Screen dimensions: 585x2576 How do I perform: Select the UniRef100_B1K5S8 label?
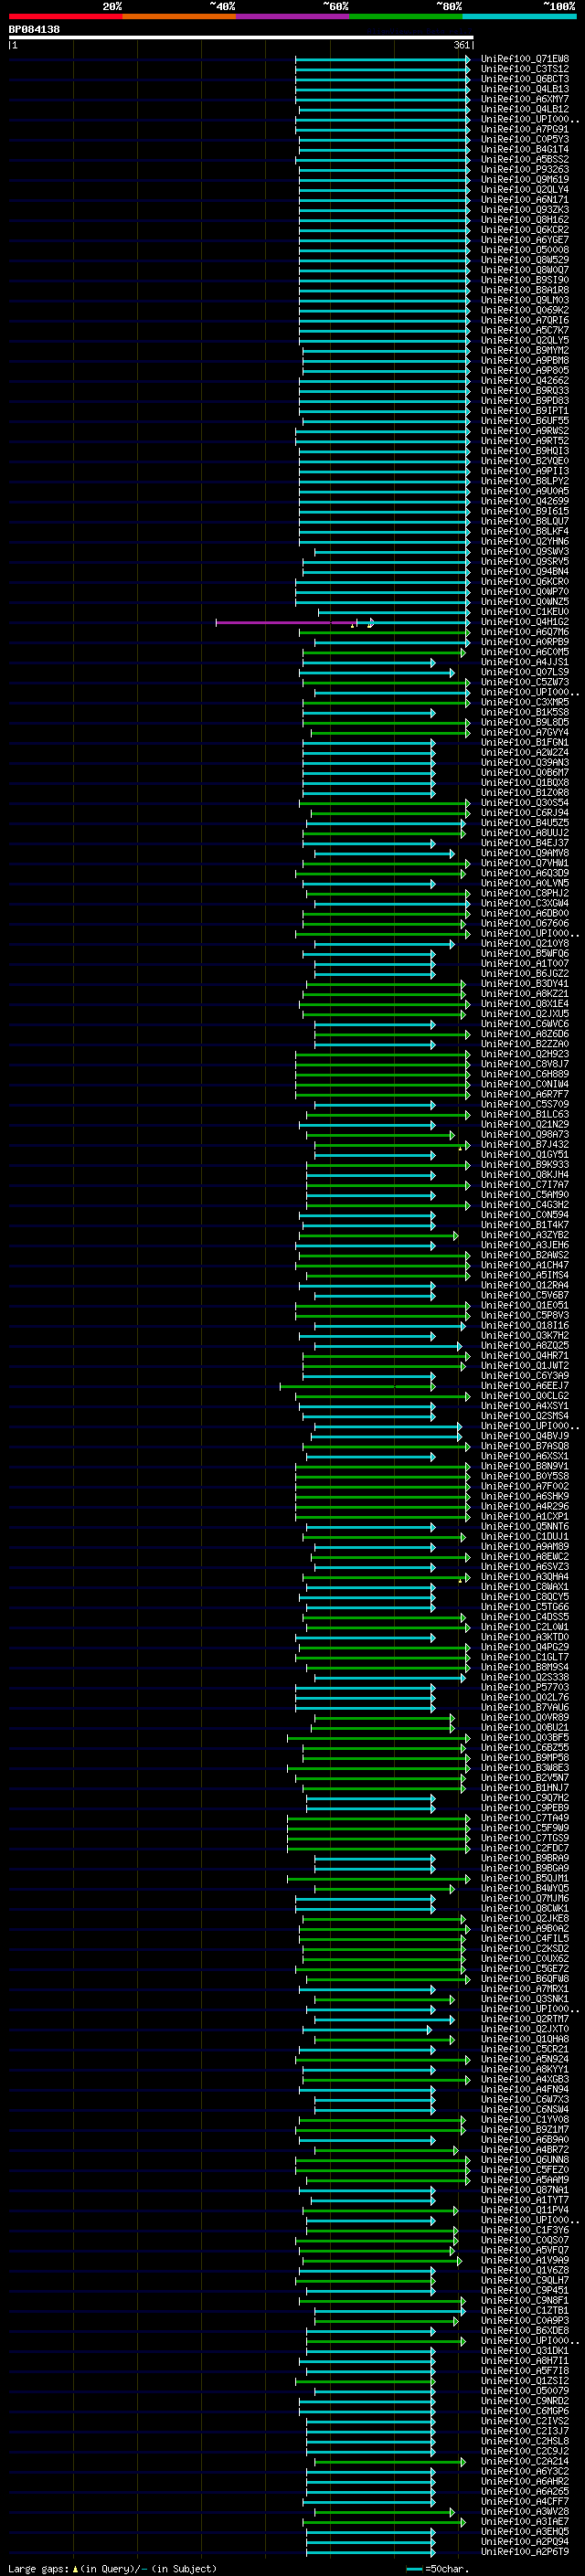pyautogui.click(x=525, y=712)
